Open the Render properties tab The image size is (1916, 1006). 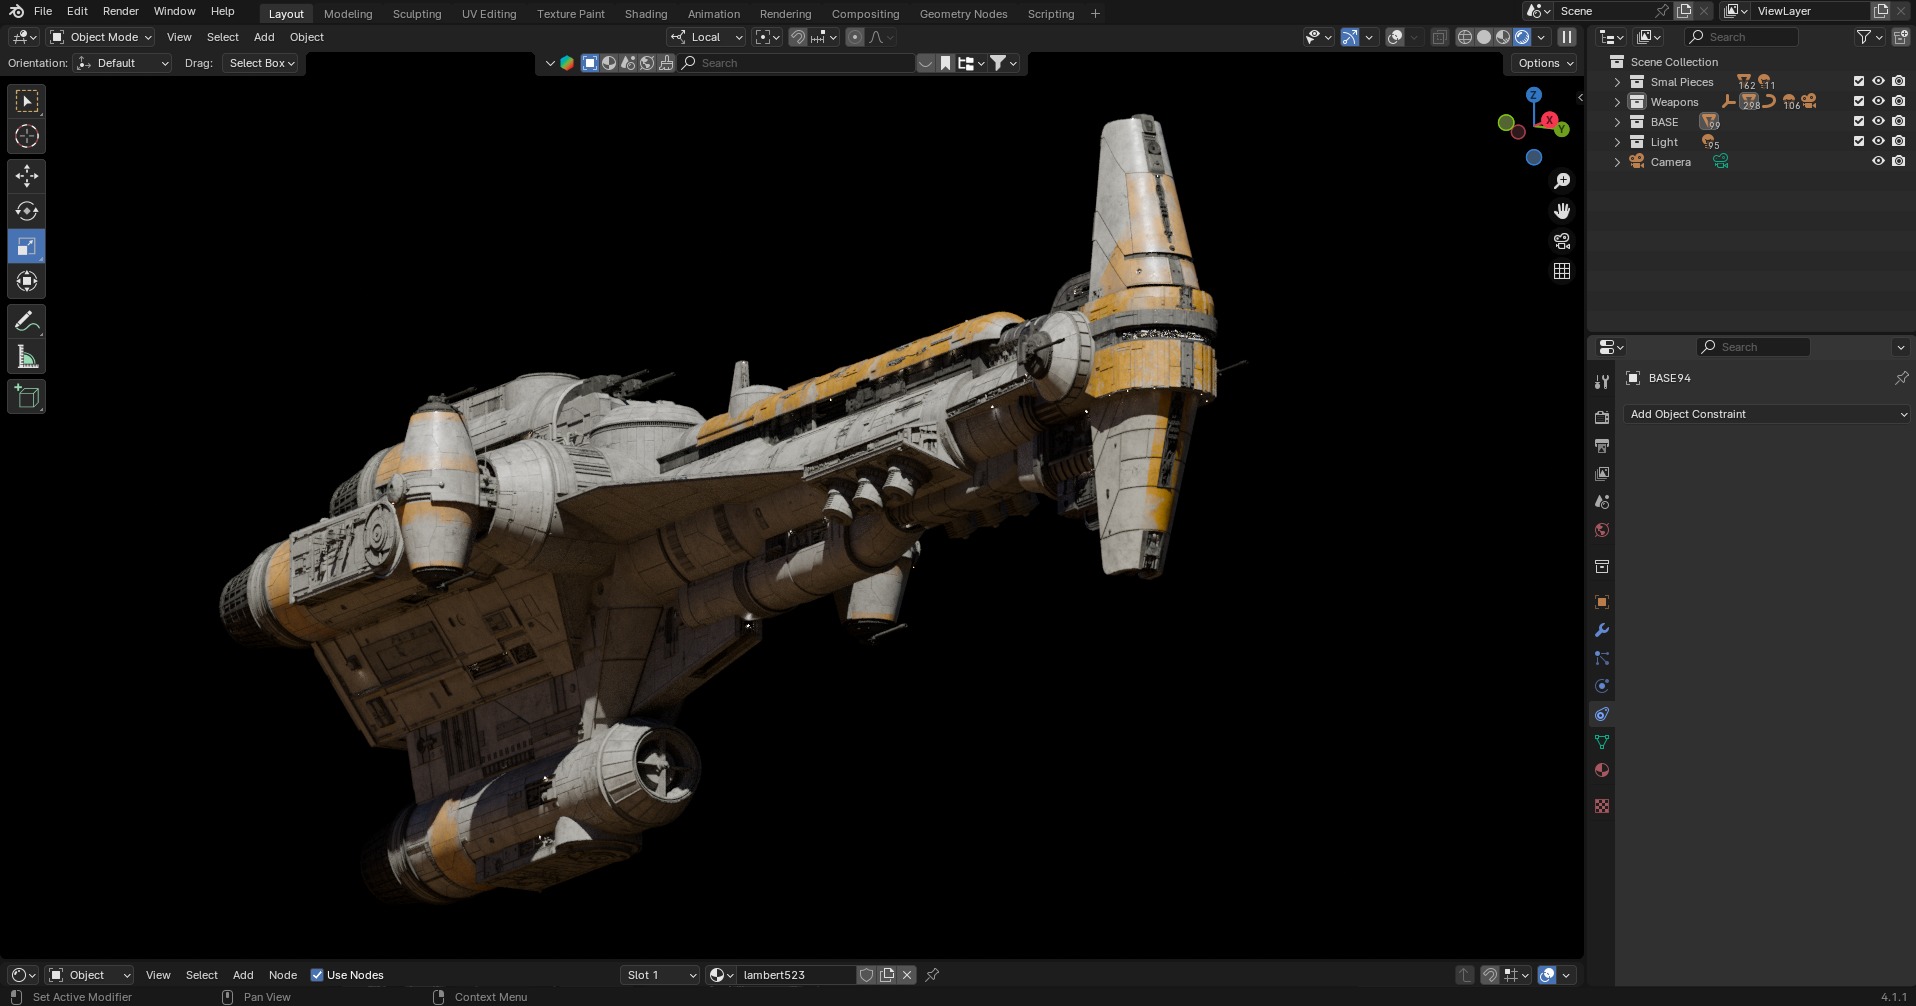[x=1602, y=417]
